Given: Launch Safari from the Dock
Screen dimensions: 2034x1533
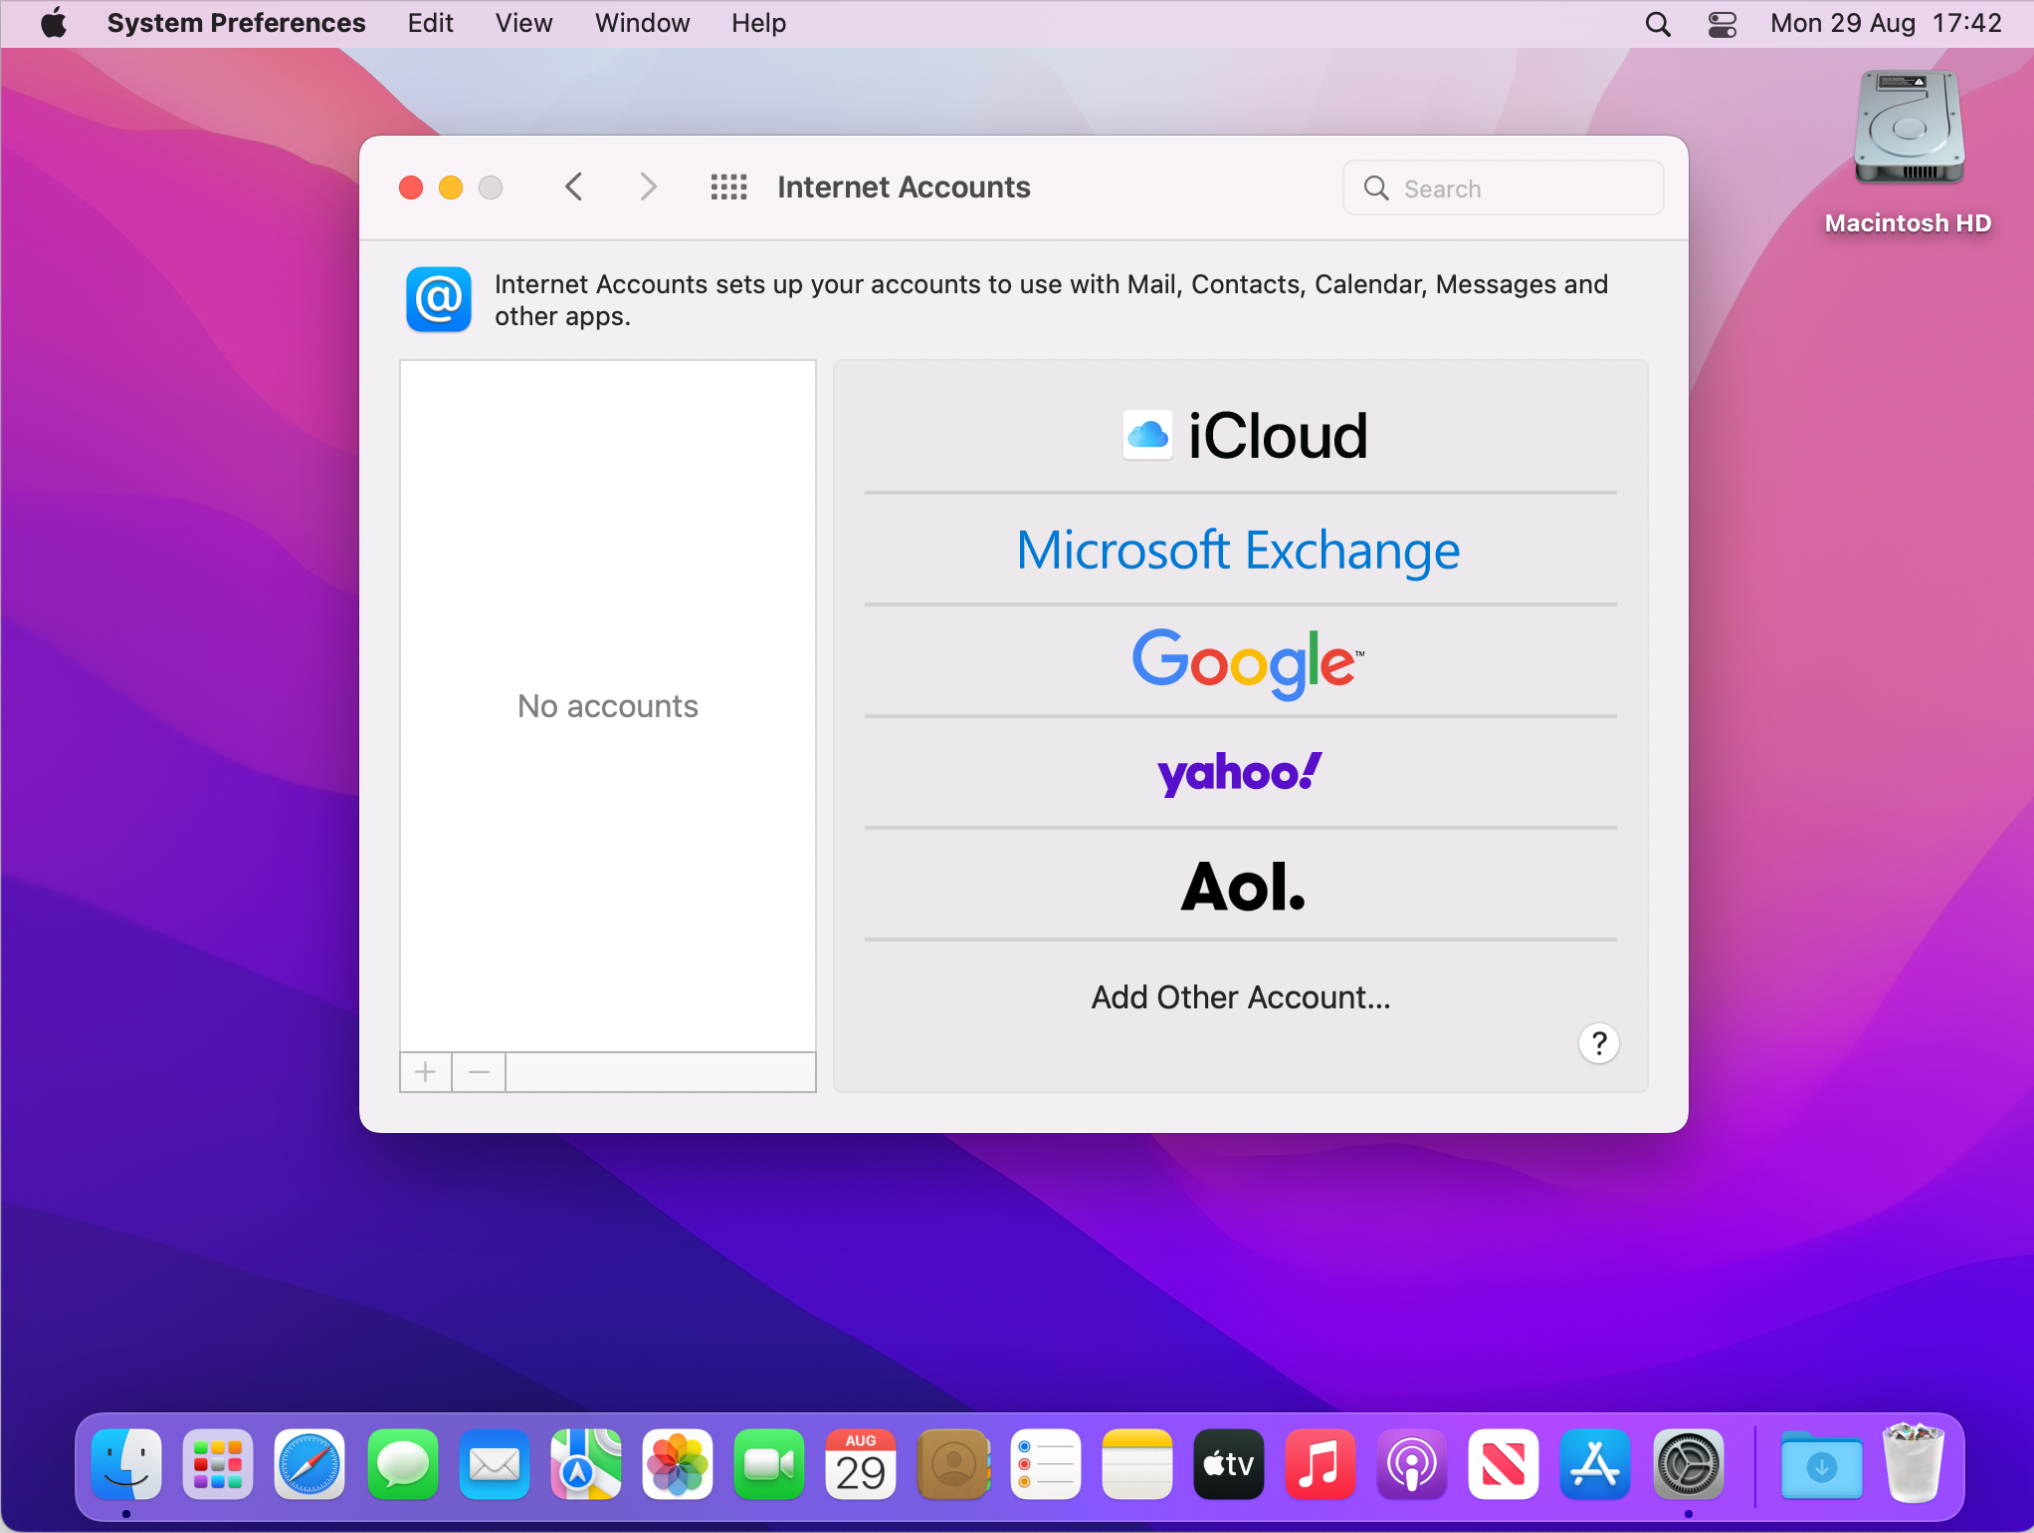Looking at the screenshot, I should pos(310,1465).
